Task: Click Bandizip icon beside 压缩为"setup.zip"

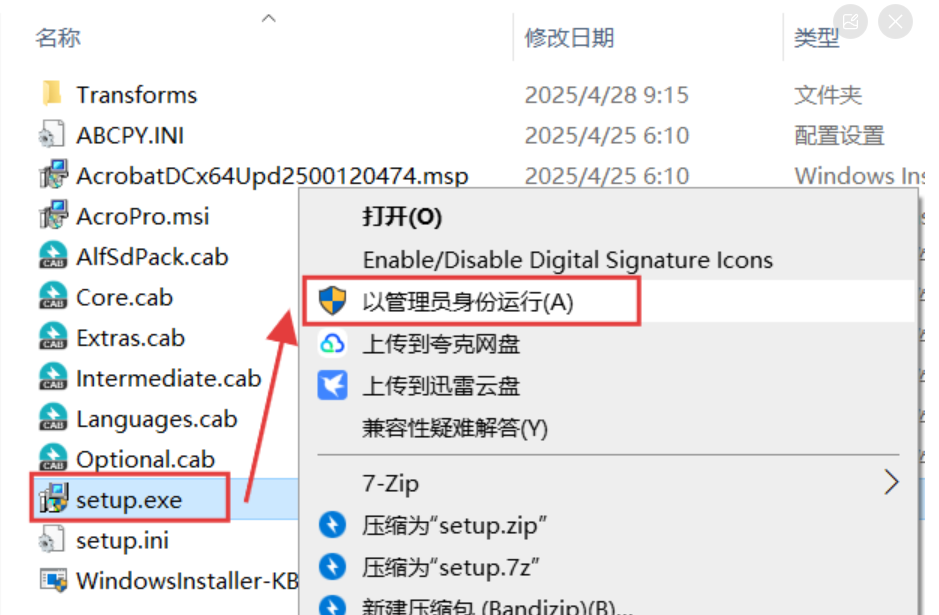Action: [x=332, y=525]
